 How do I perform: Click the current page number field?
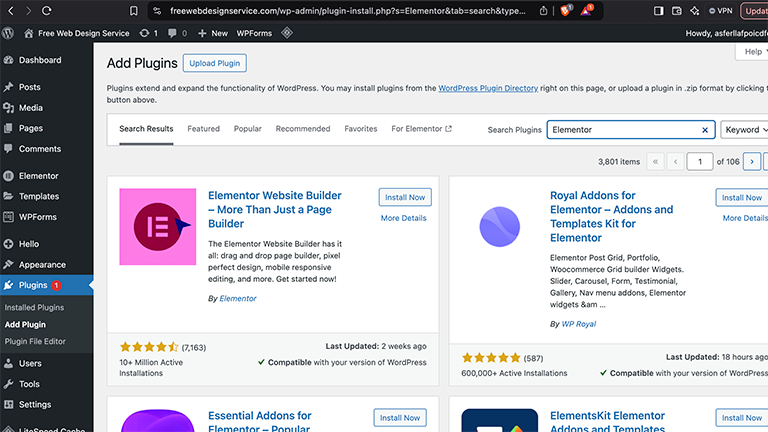[699, 162]
